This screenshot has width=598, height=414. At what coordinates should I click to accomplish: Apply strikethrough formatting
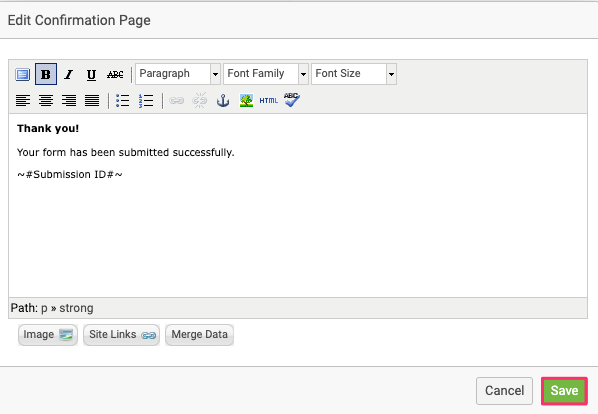[x=115, y=74]
